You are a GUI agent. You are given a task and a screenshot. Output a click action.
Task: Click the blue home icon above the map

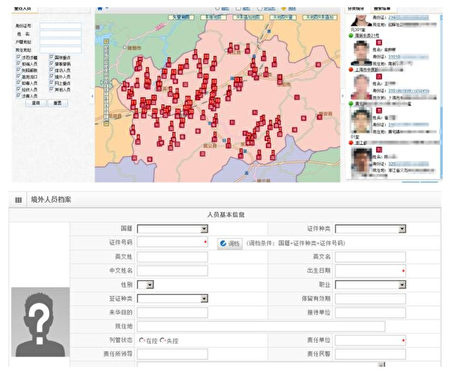coord(100,8)
